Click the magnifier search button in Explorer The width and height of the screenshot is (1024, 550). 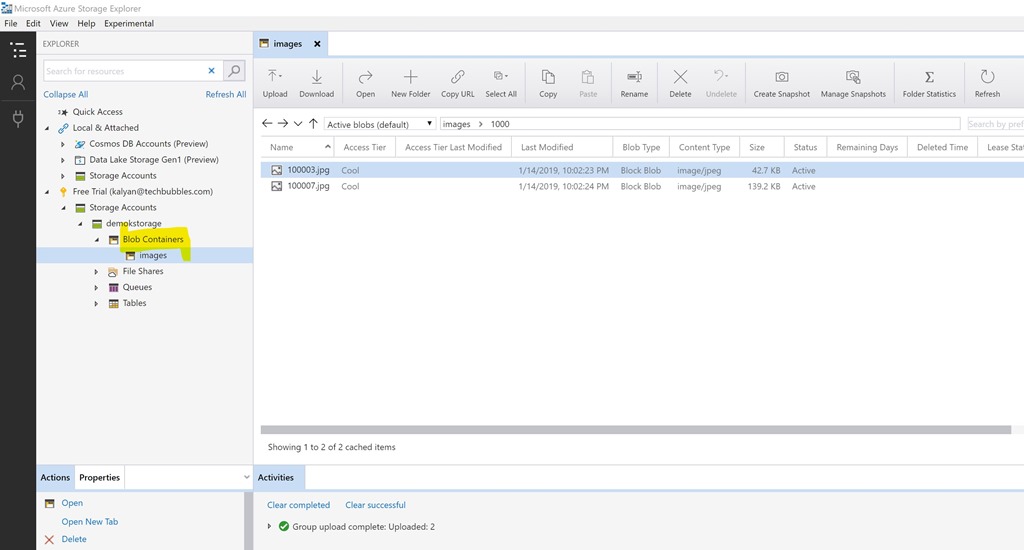pyautogui.click(x=234, y=71)
